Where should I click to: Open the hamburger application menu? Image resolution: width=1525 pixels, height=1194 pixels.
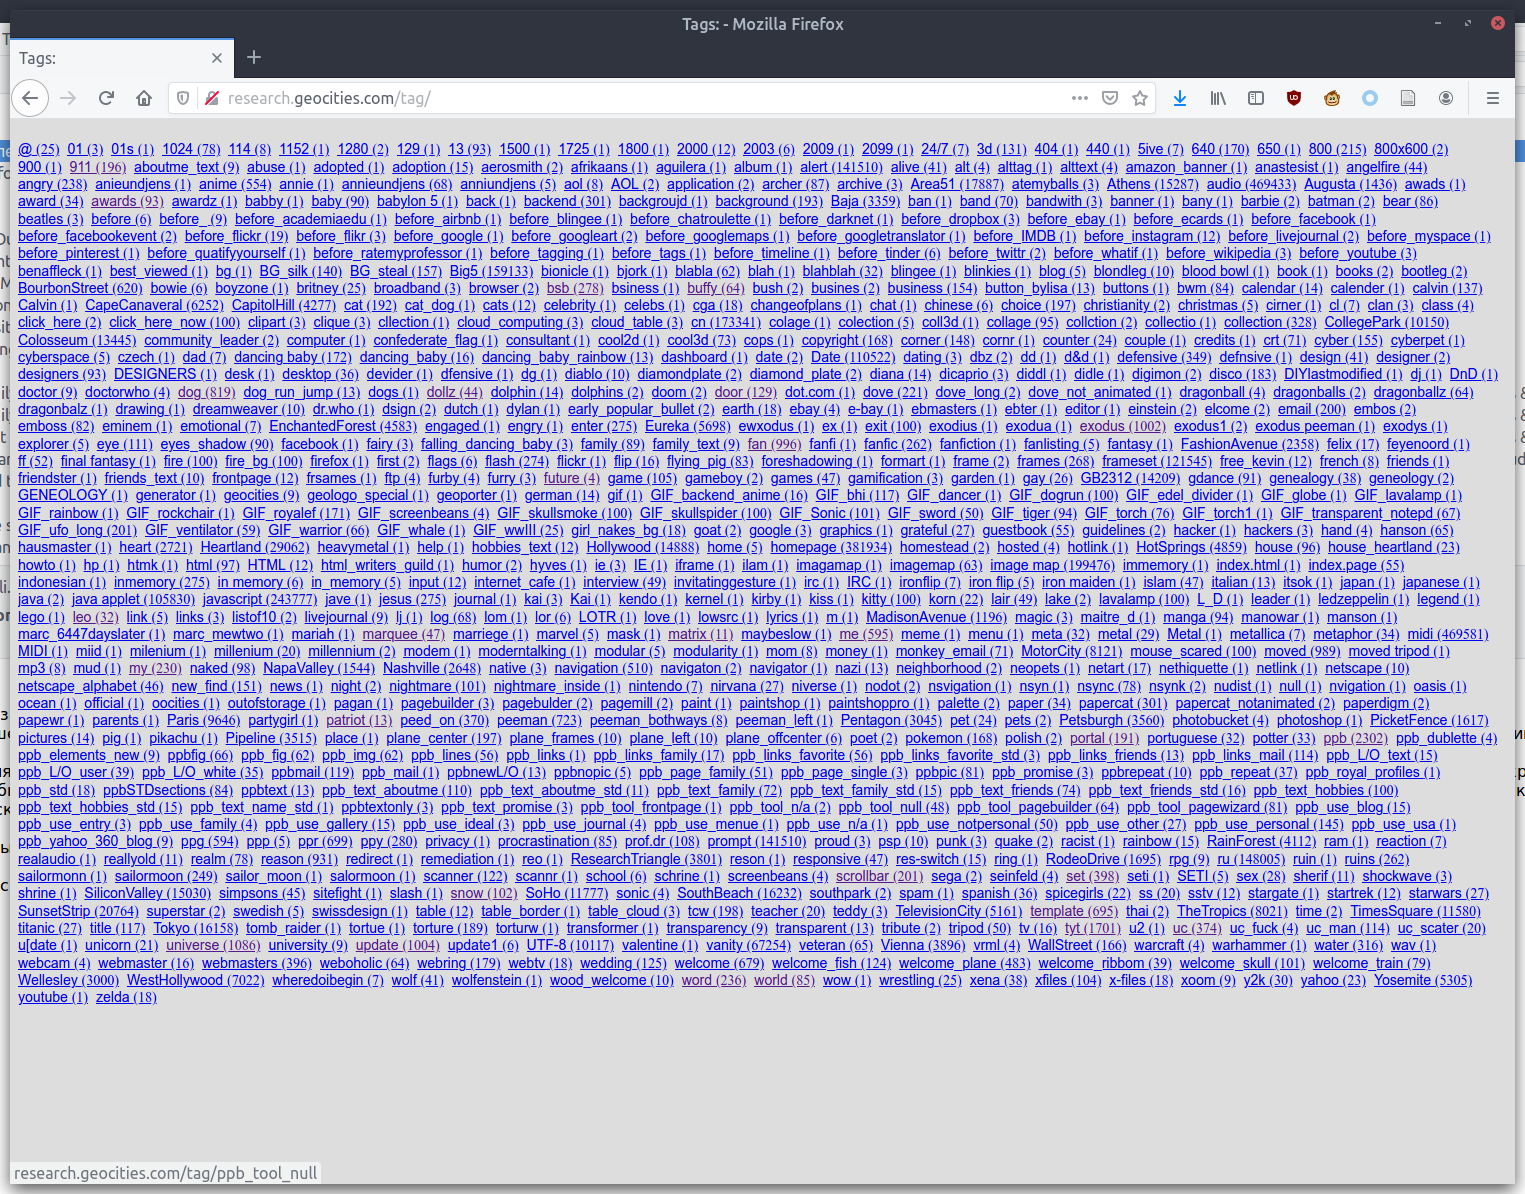pos(1493,98)
